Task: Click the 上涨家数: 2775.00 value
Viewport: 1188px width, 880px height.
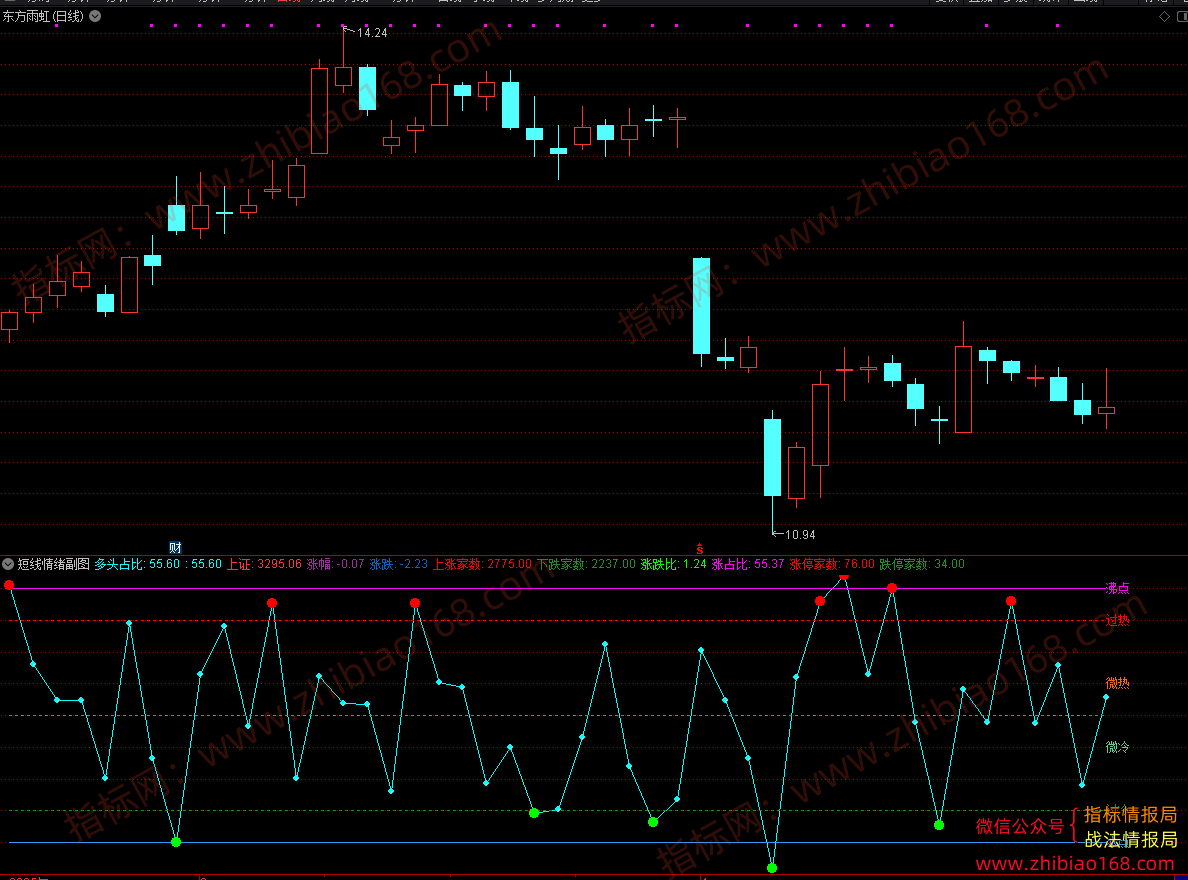Action: 482,564
